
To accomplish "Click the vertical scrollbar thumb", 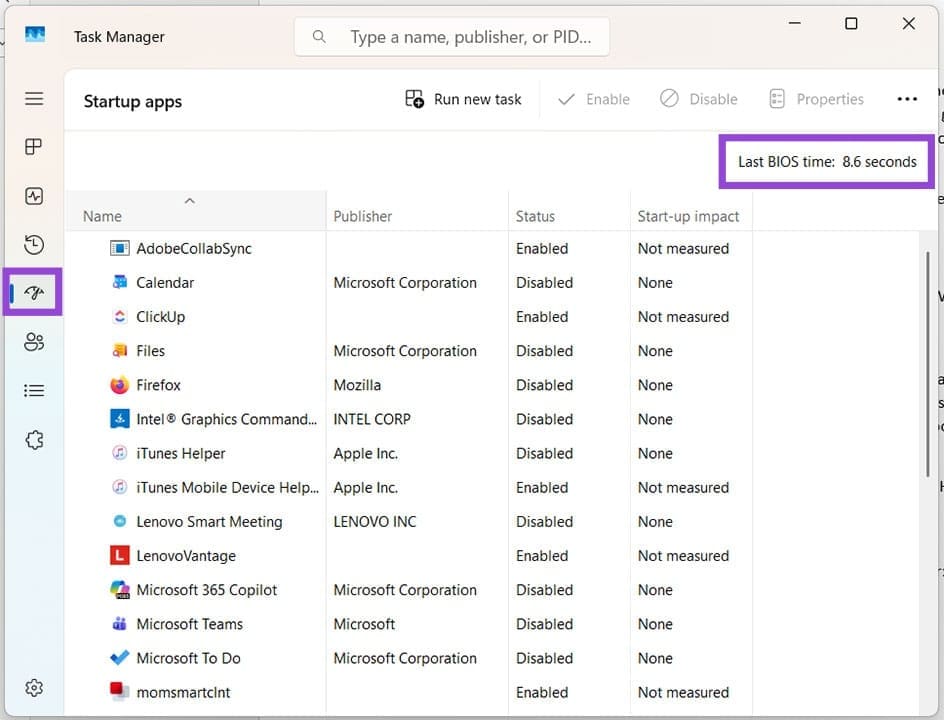I will point(928,364).
